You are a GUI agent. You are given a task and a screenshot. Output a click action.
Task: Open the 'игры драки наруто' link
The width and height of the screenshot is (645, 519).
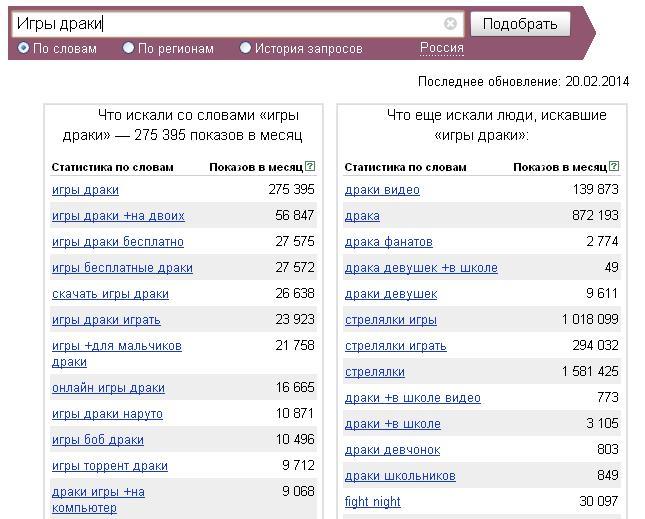(108, 414)
